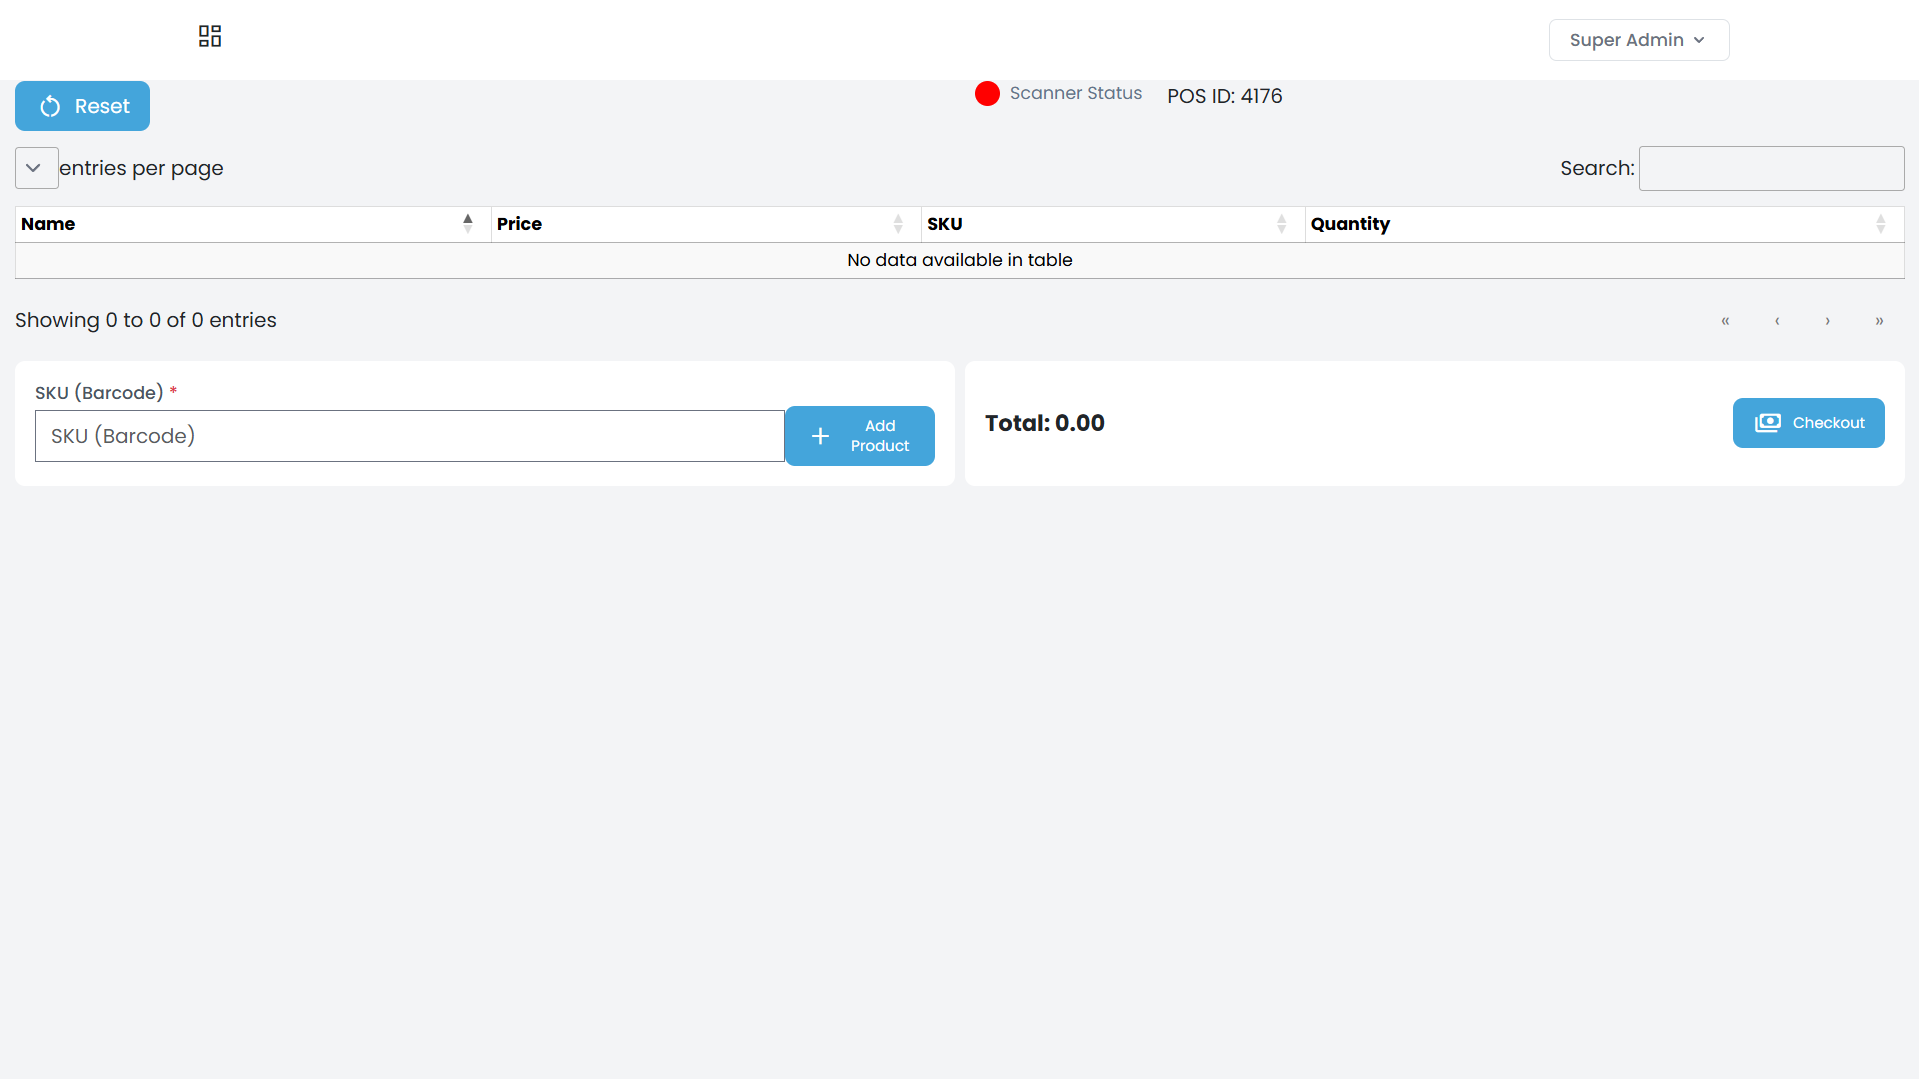This screenshot has height=1079, width=1919.
Task: Click the POS ID: 4176 text
Action: (1224, 96)
